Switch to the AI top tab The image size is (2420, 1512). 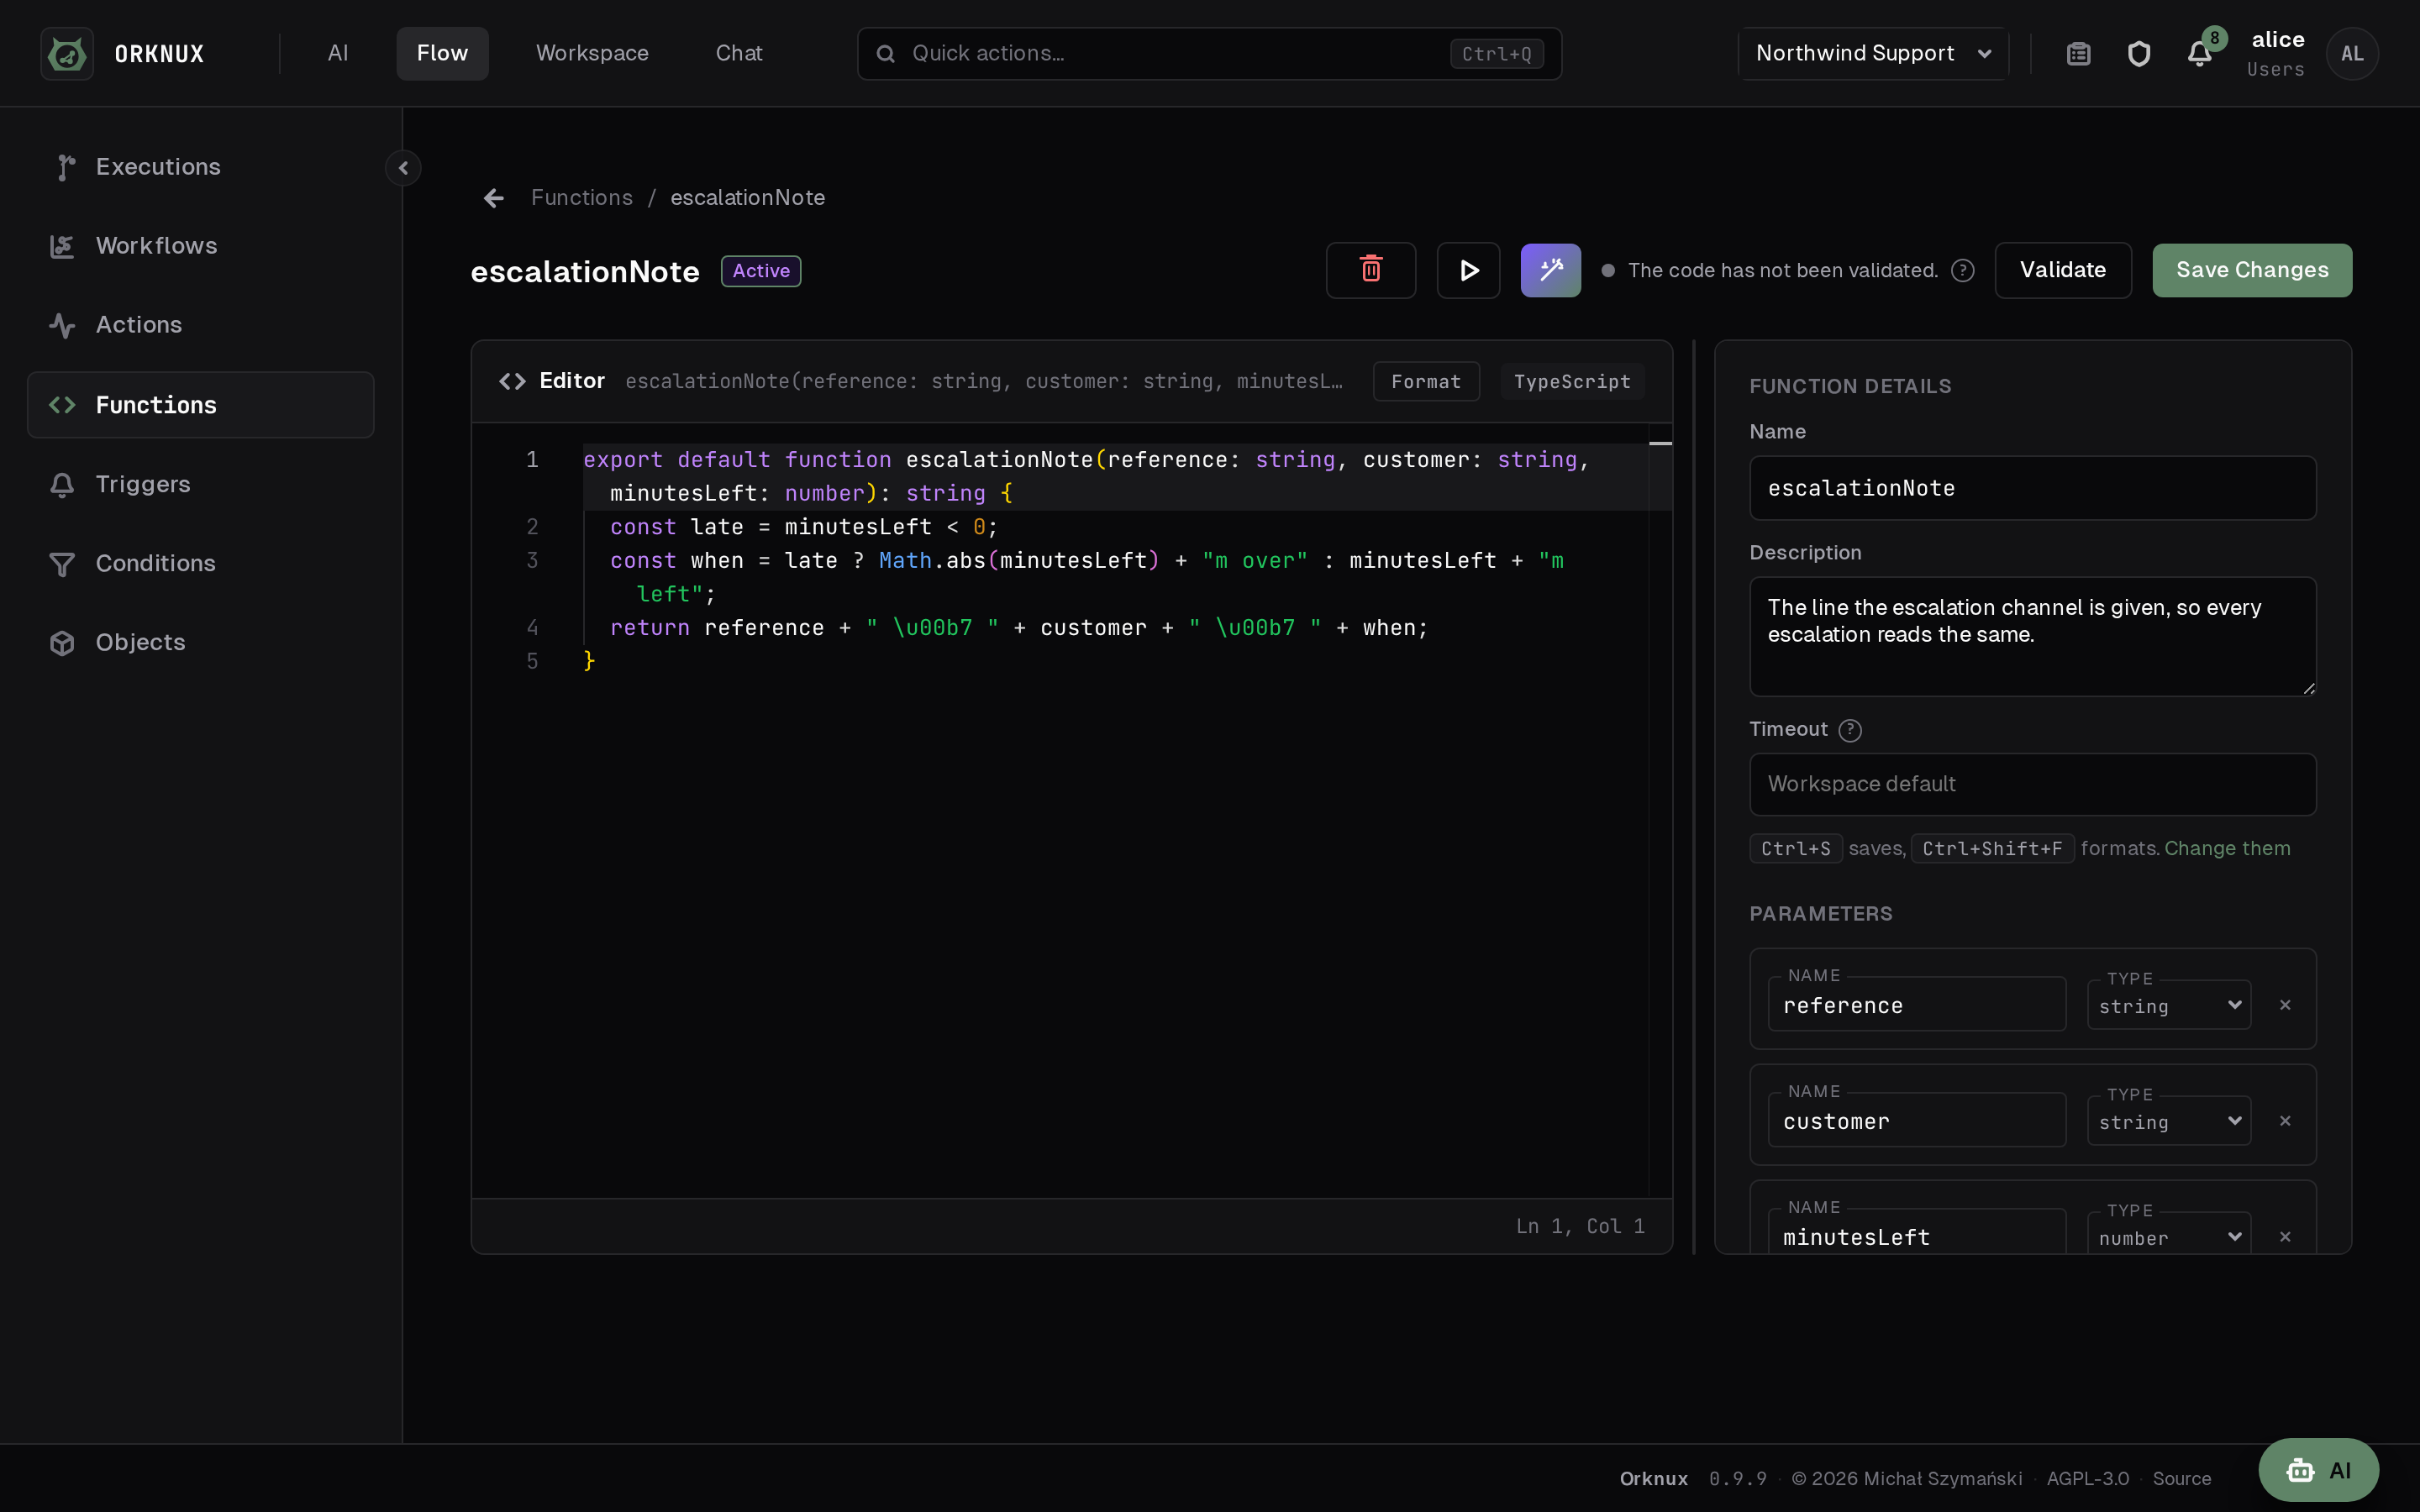point(338,53)
